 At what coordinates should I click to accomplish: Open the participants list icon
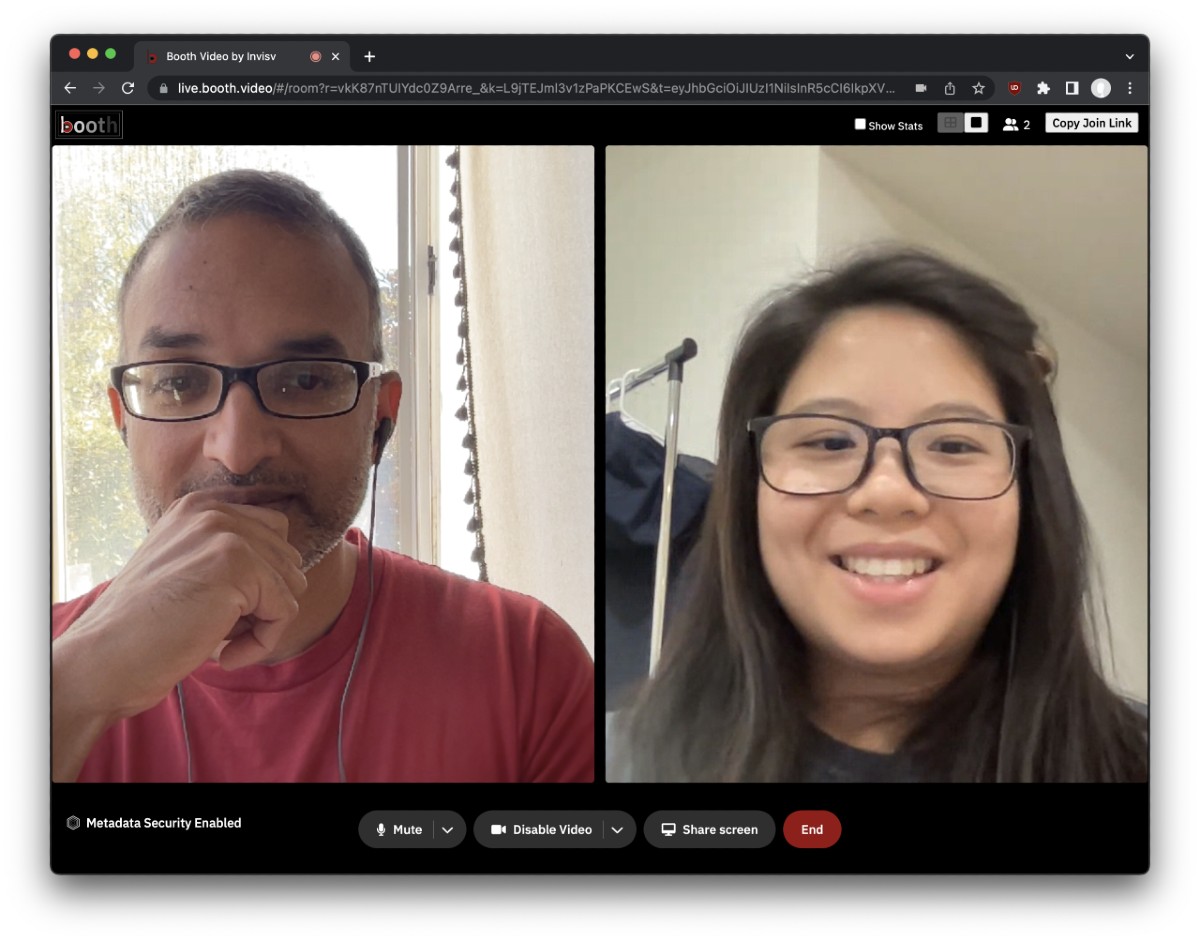1011,125
